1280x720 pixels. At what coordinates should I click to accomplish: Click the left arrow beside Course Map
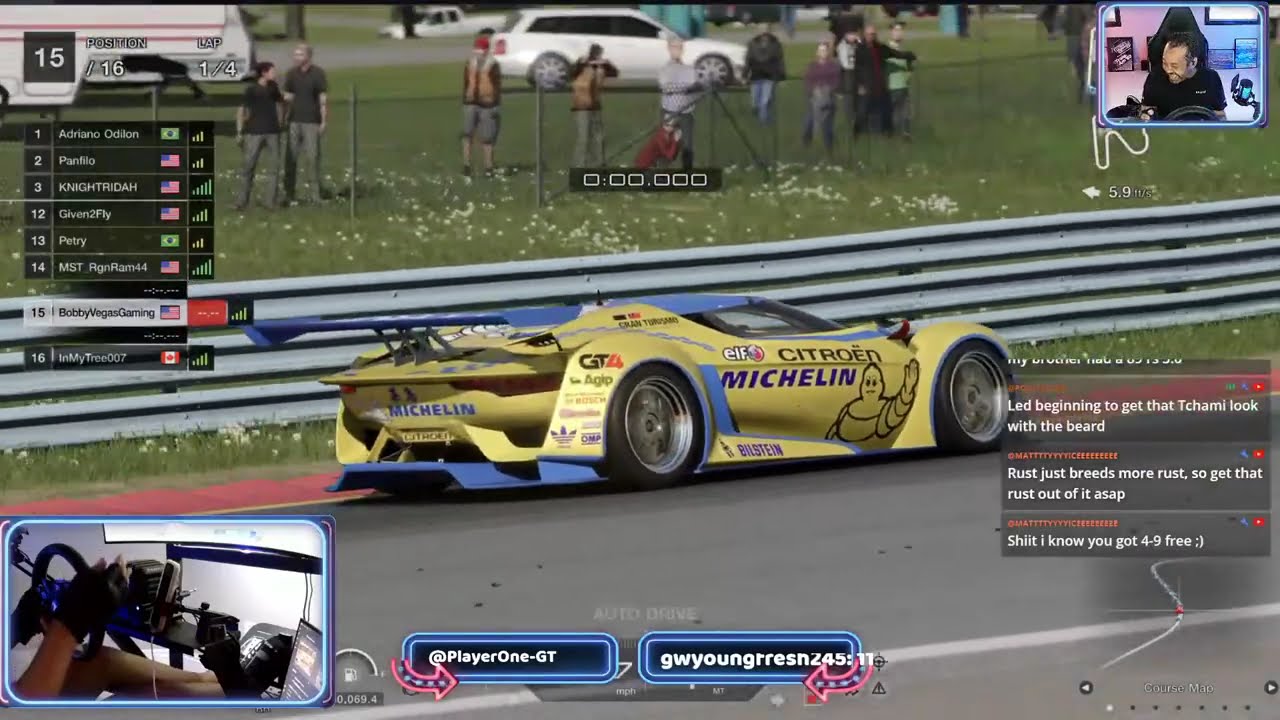(x=1086, y=688)
